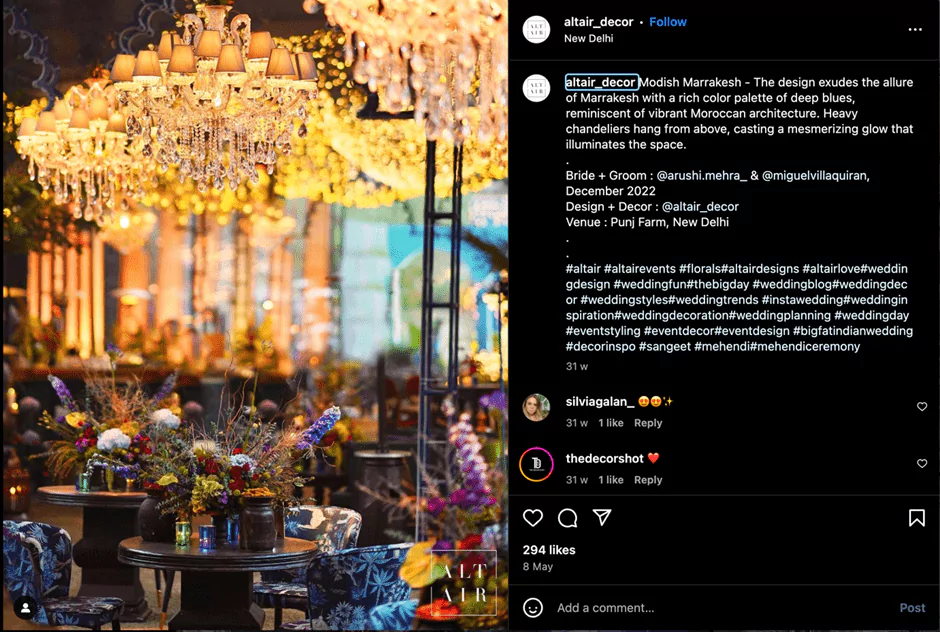Reply to silviagalan_ comment
940x632 pixels.
[x=648, y=423]
